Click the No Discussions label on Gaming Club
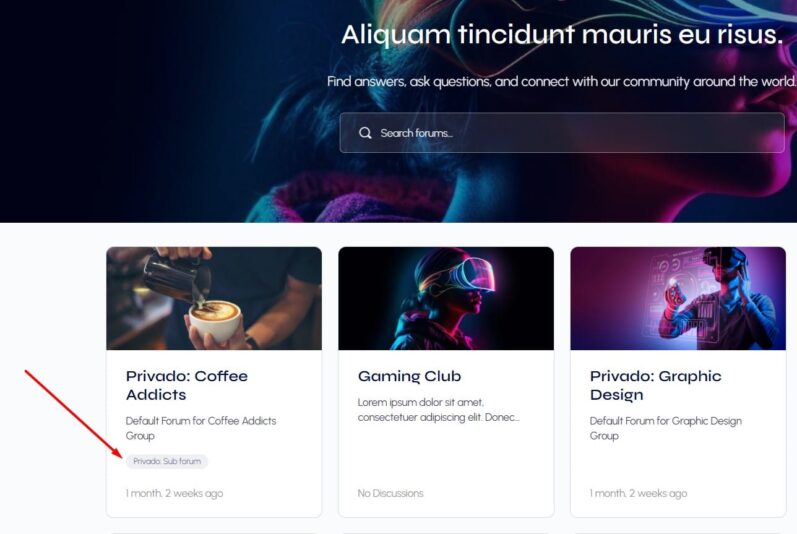Viewport: 797px width, 534px height. pos(390,493)
